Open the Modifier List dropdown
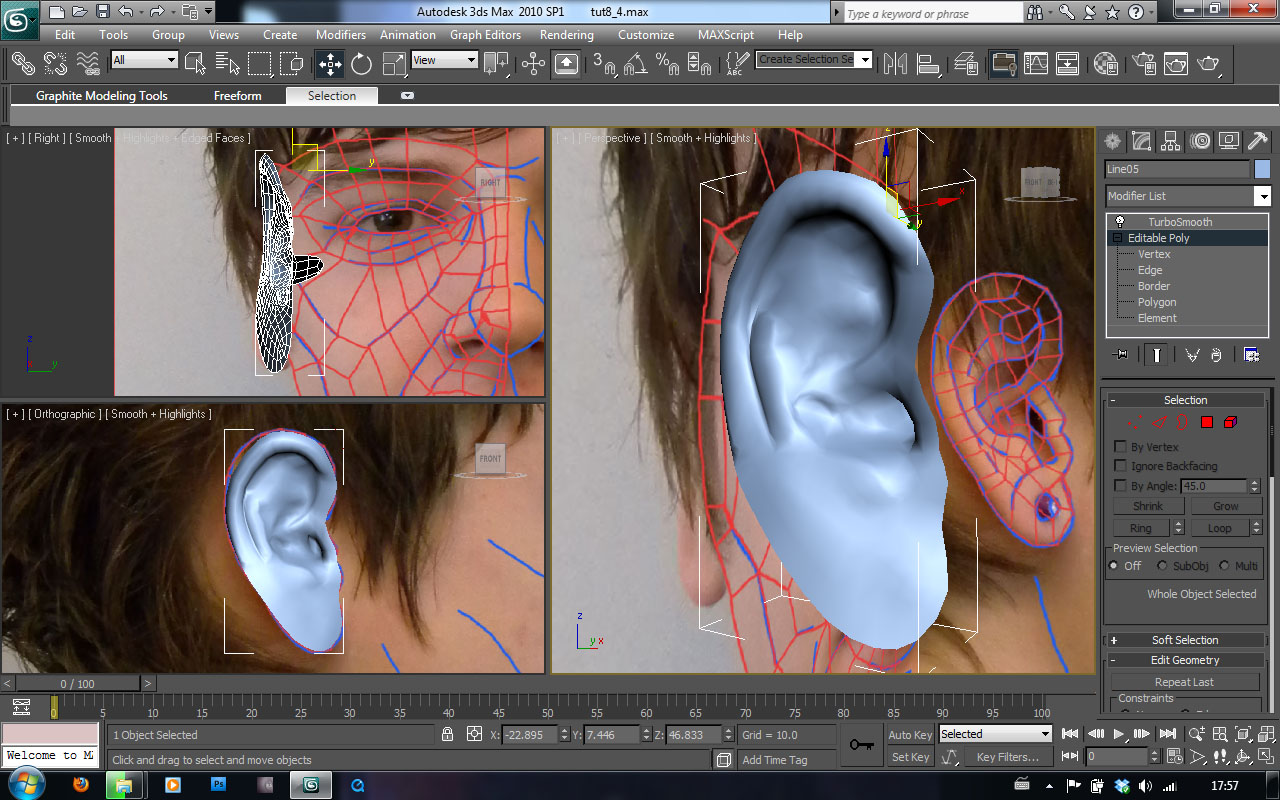Image resolution: width=1280 pixels, height=800 pixels. coord(1263,194)
